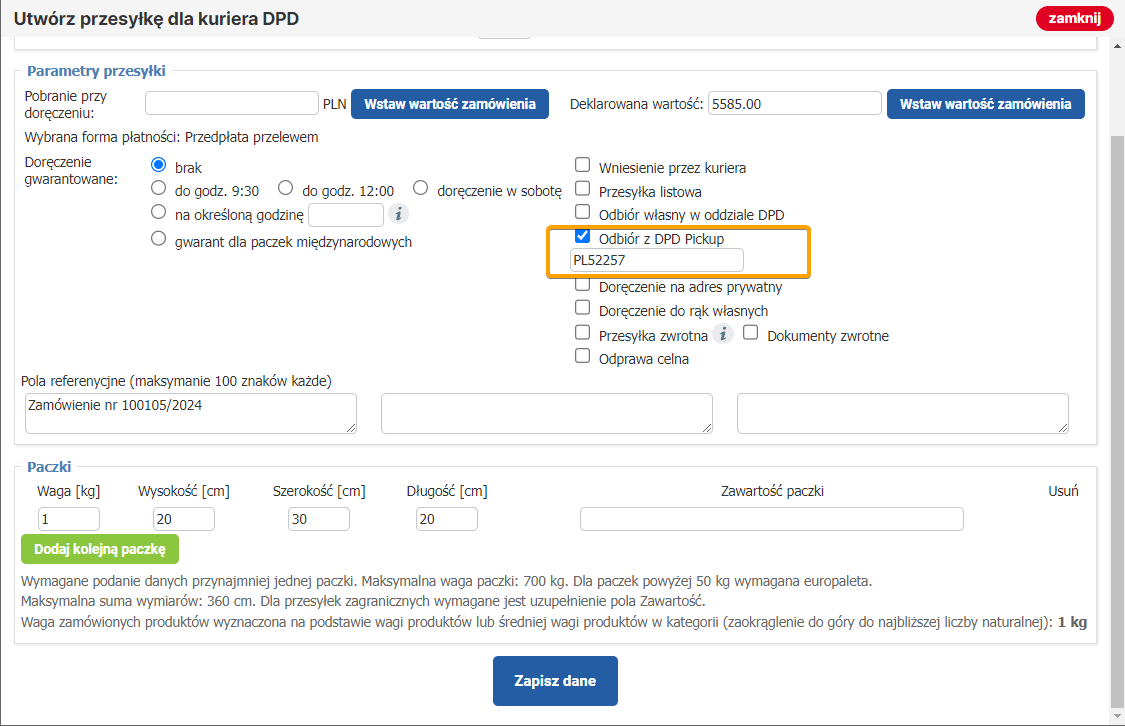Enable Wniesienie przez kuriera checkbox
The width and height of the screenshot is (1125, 726).
tap(582, 166)
